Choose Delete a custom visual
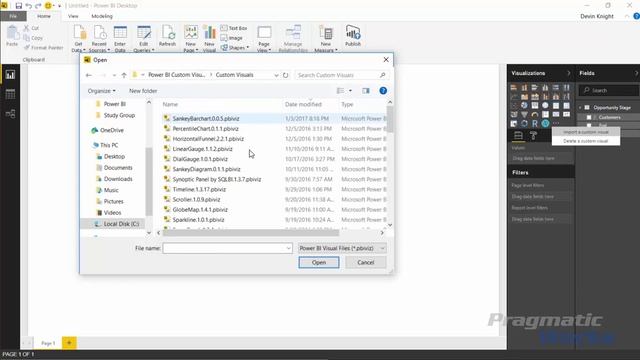The image size is (640, 360). (x=586, y=141)
